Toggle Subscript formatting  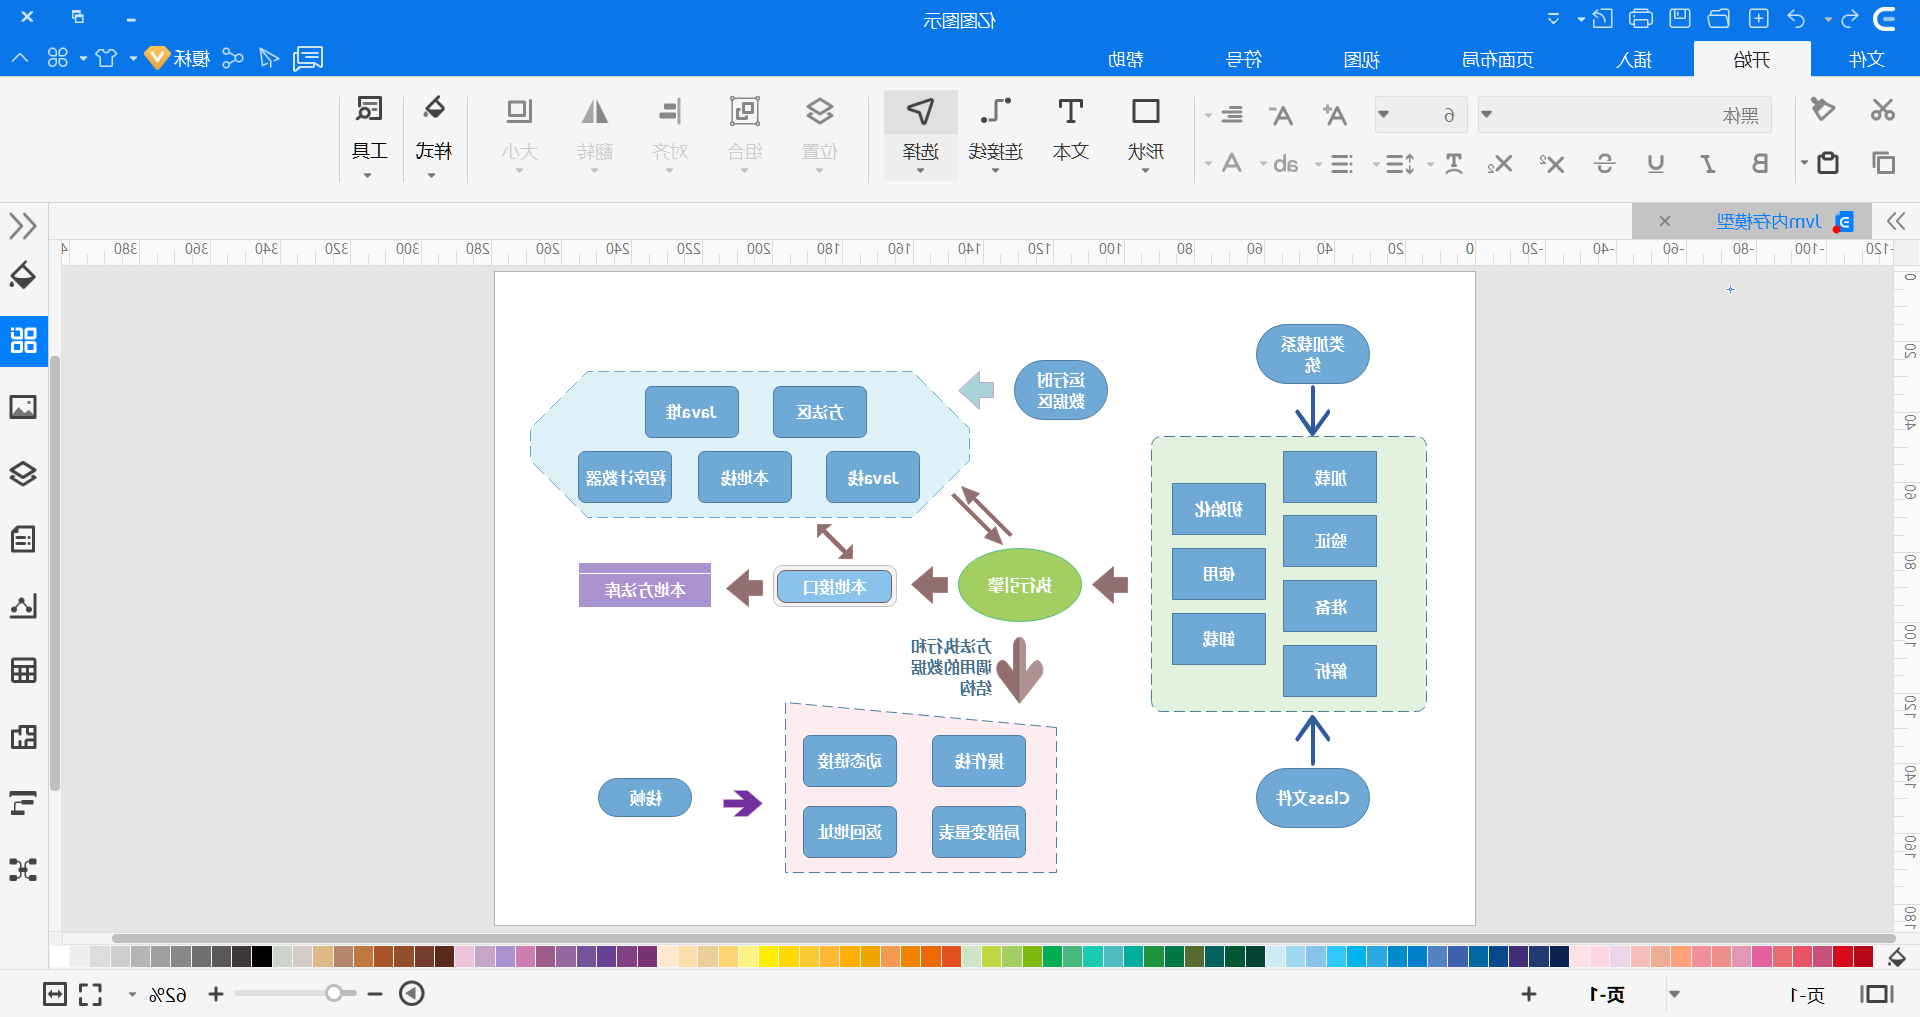click(1499, 163)
